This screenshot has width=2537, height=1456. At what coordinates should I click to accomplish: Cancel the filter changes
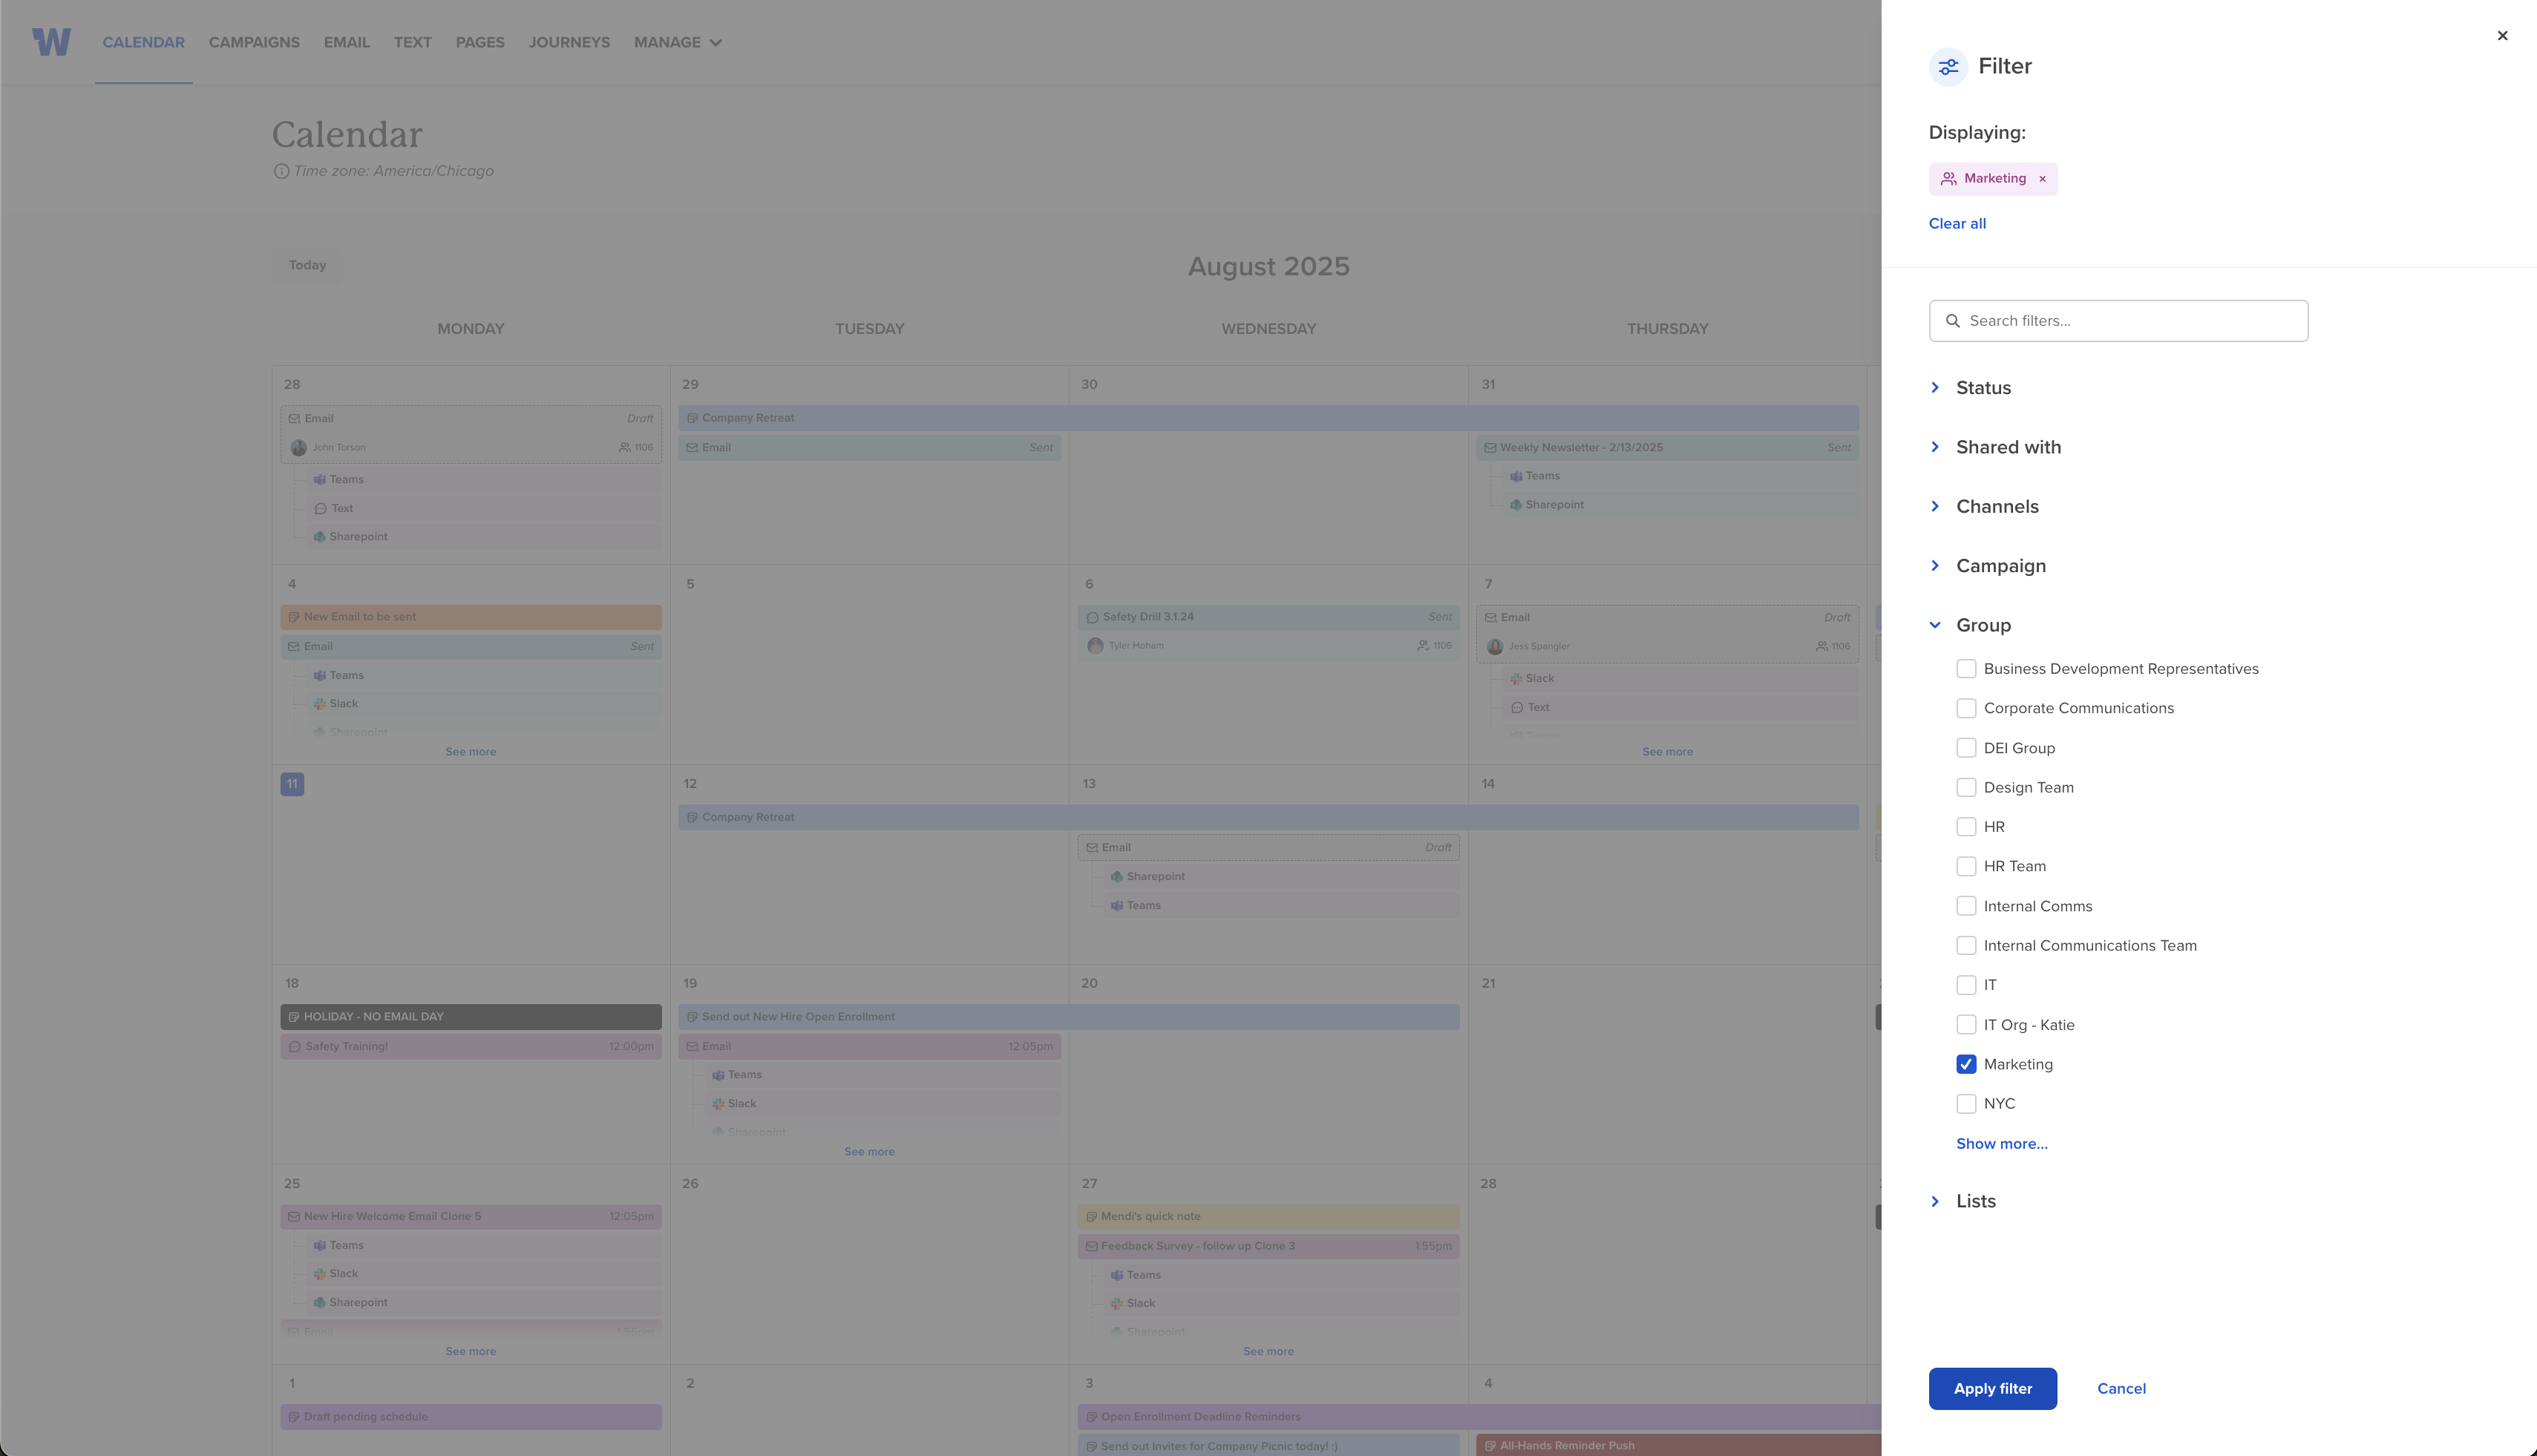click(x=2121, y=1389)
